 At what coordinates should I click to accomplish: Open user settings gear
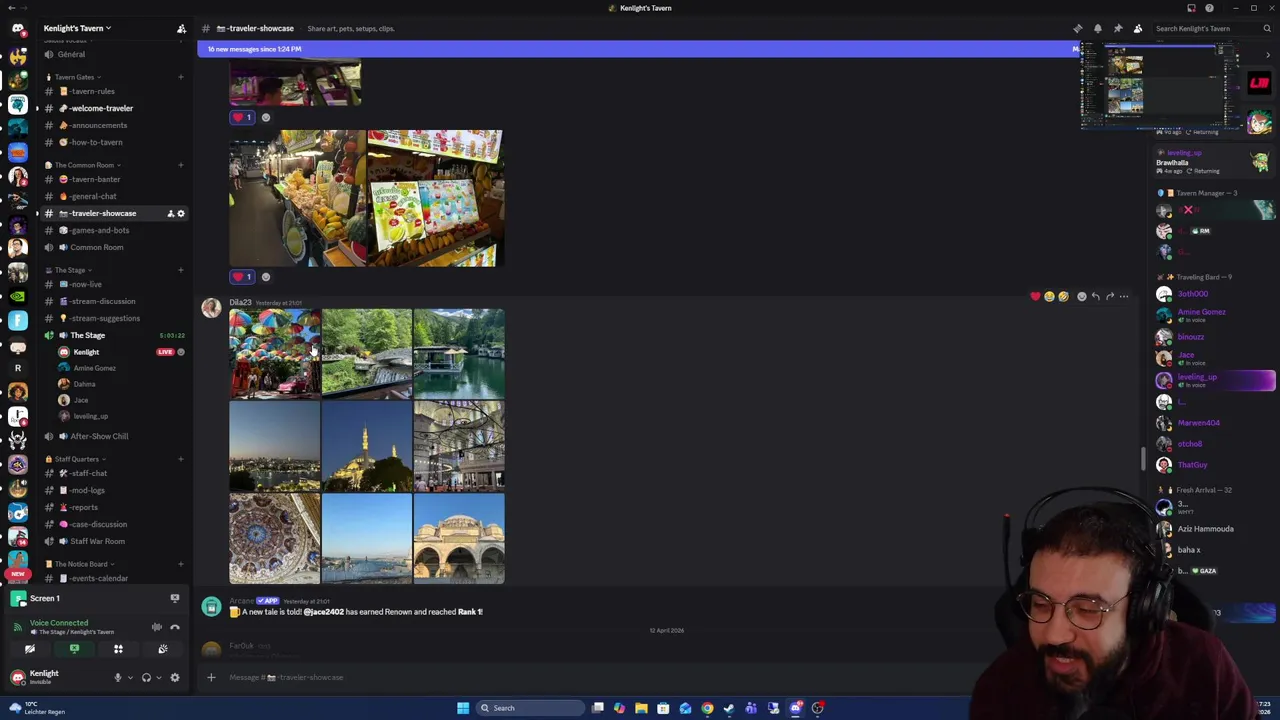[x=175, y=678]
